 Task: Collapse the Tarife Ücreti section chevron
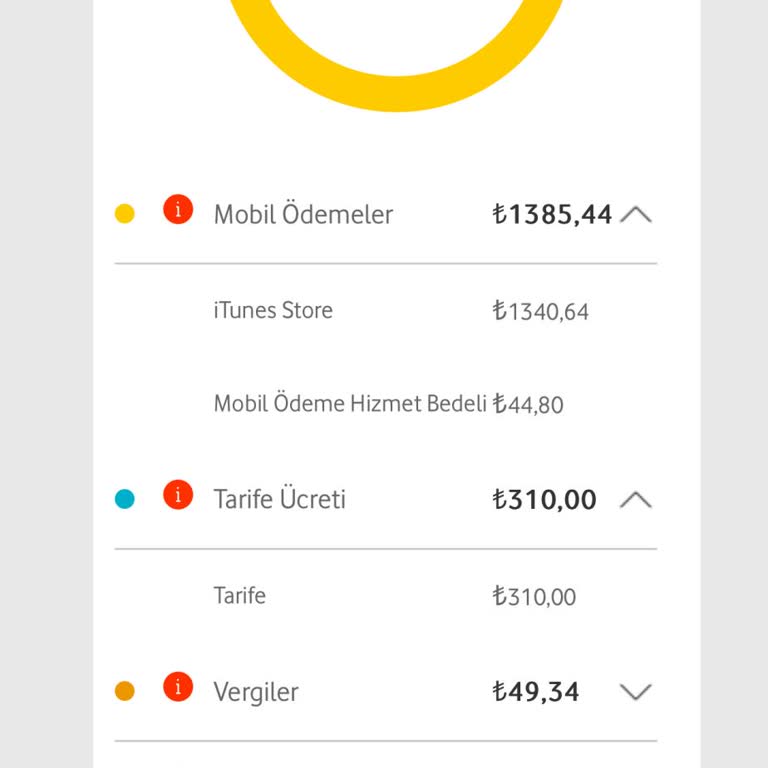tap(636, 499)
